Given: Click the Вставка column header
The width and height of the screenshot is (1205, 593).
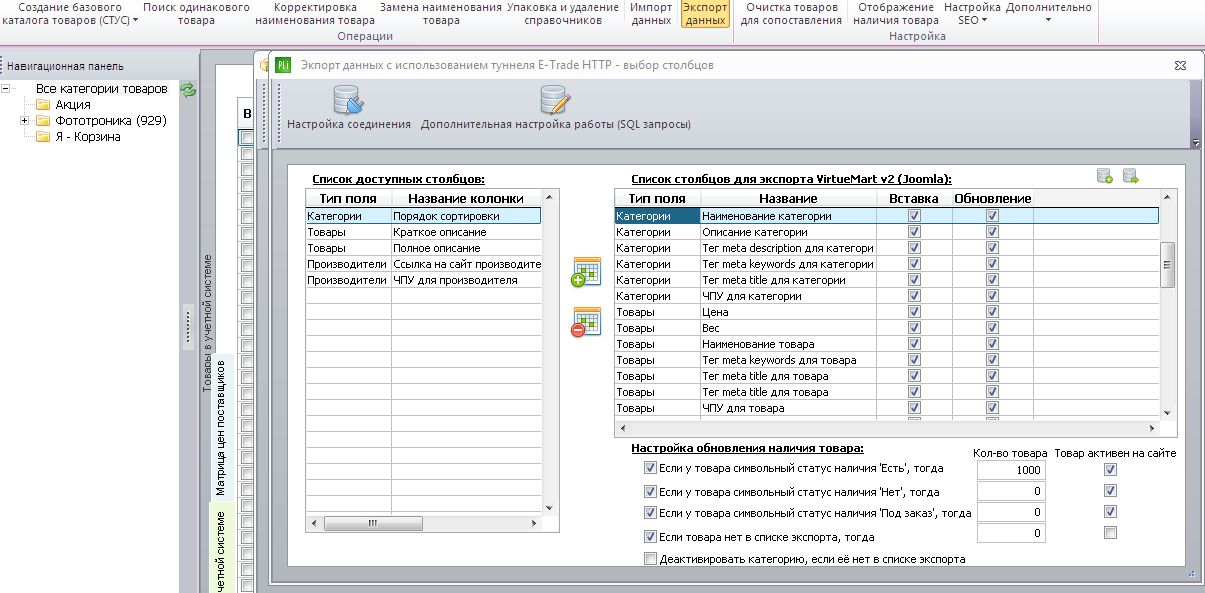Looking at the screenshot, I should [914, 199].
